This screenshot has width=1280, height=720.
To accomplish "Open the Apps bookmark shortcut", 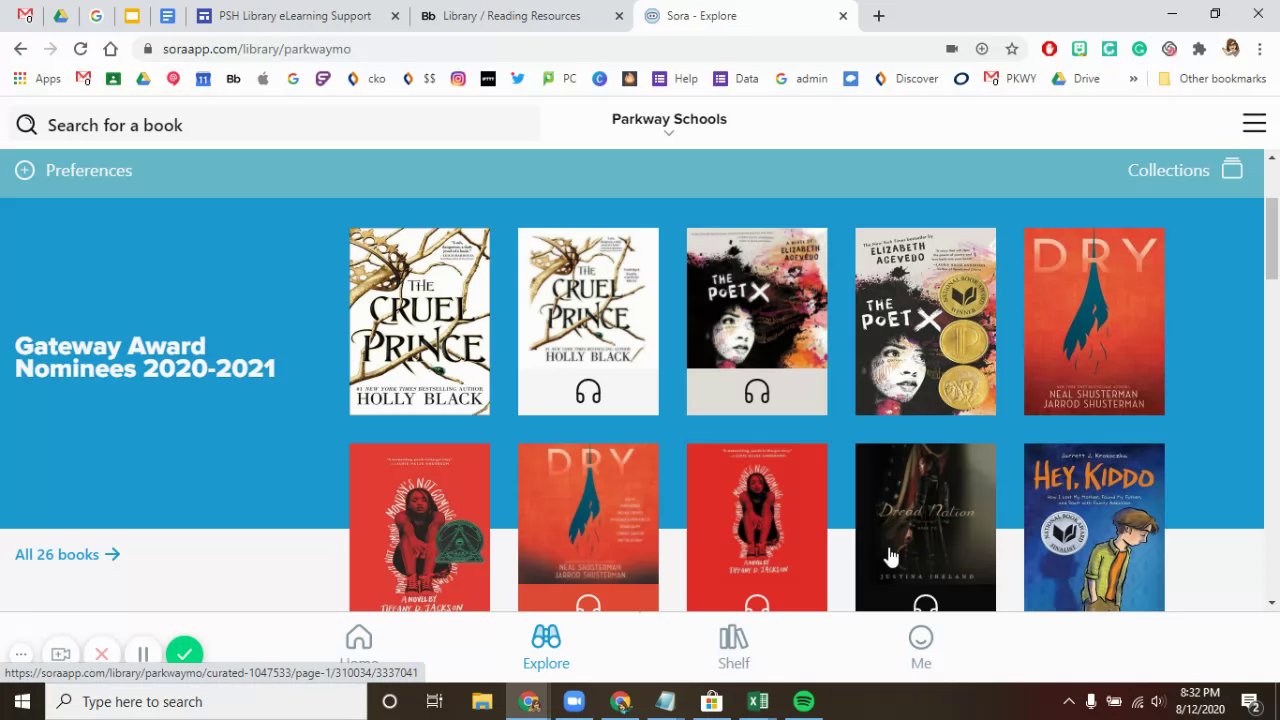I will 37,78.
